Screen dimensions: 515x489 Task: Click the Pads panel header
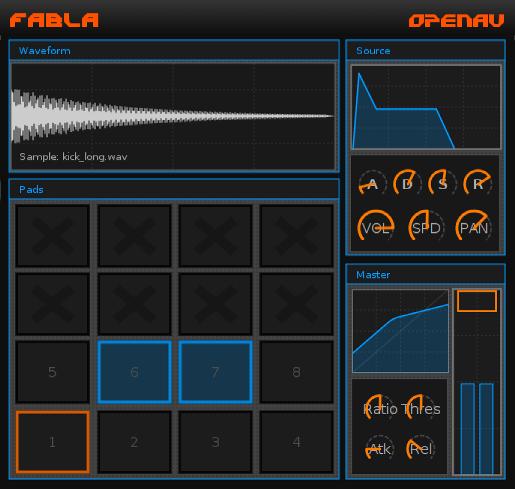pyautogui.click(x=174, y=189)
